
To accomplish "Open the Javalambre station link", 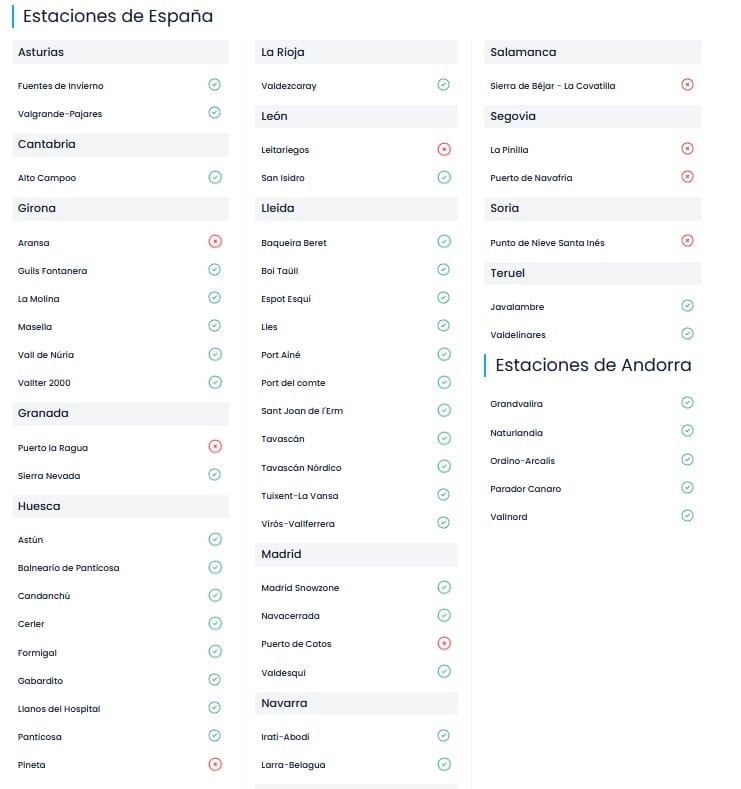I will 517,307.
